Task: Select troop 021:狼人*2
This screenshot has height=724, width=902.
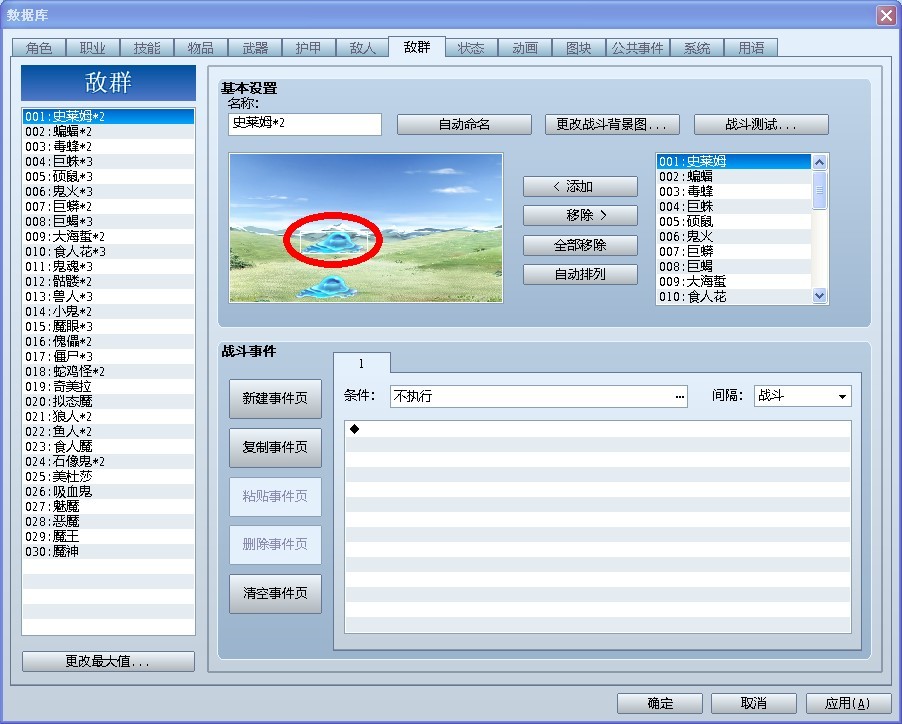Action: (108, 416)
